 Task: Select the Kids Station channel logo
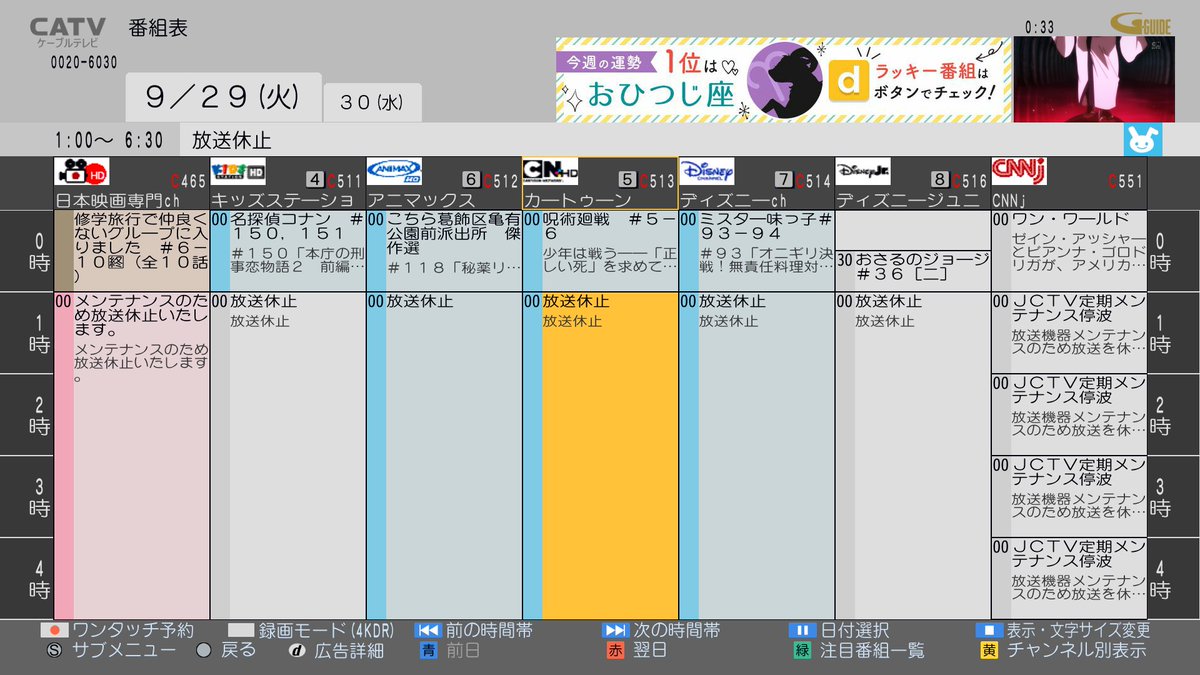pos(237,171)
